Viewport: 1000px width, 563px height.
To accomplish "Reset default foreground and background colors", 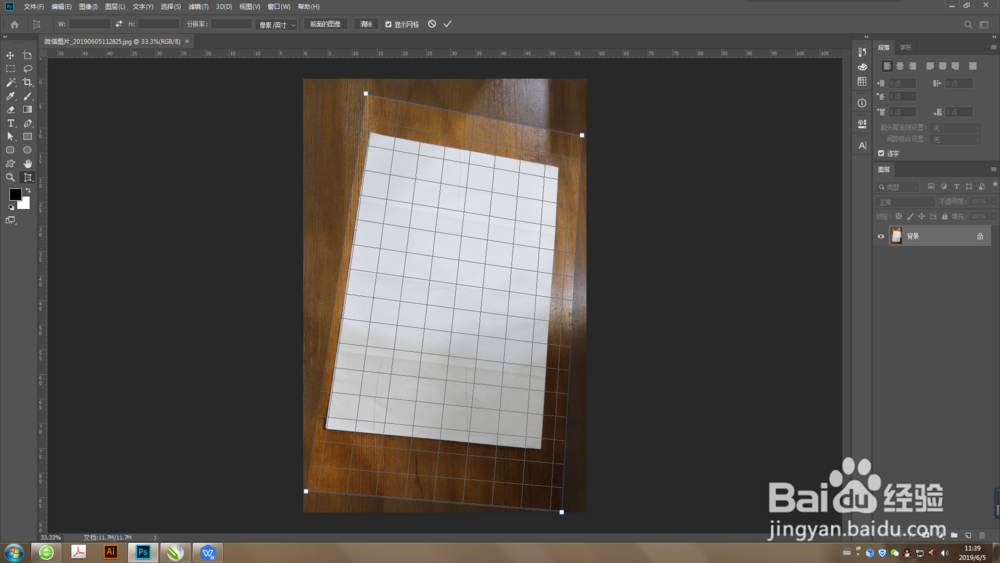I will (x=11, y=207).
